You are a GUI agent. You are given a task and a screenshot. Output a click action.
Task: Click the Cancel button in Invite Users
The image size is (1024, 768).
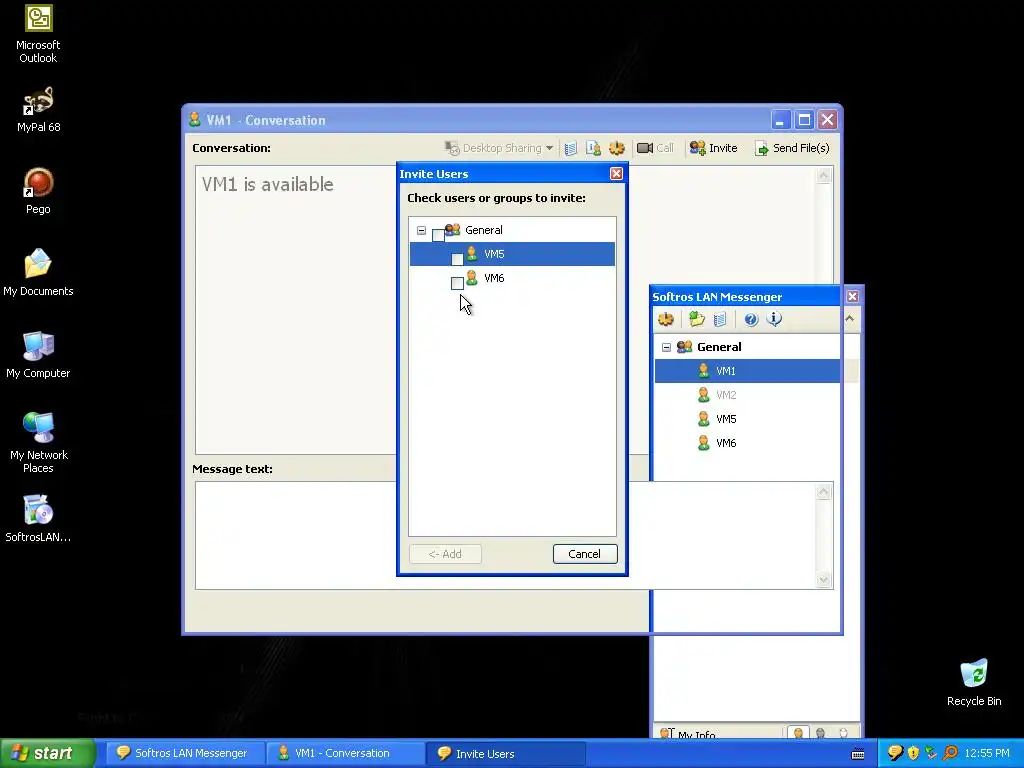[x=584, y=554]
